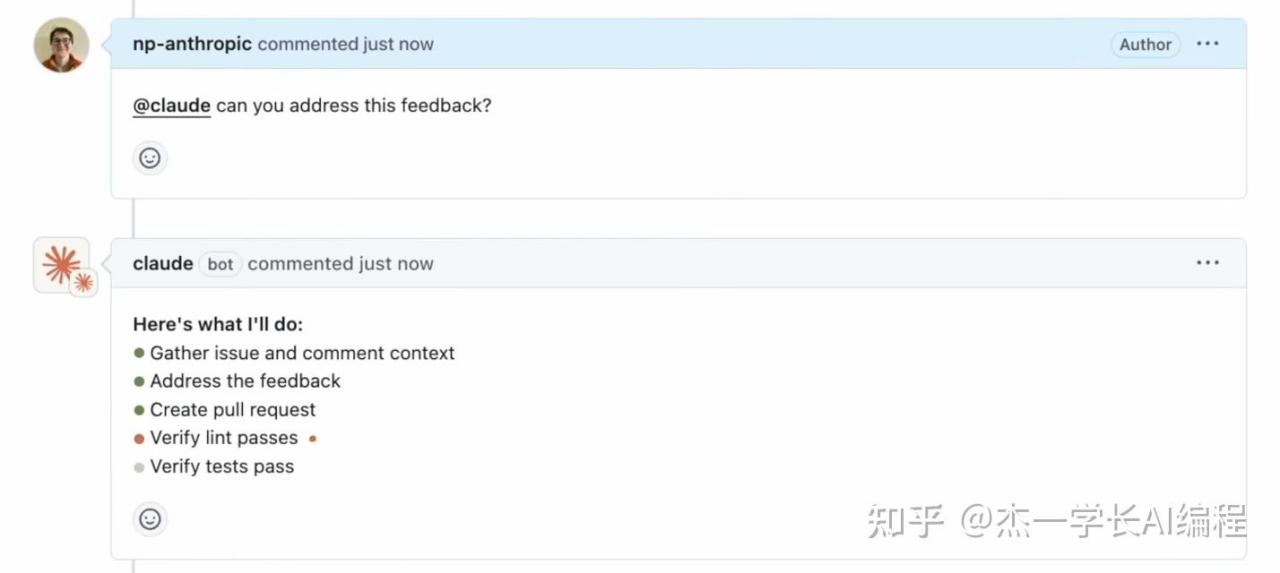Click grey status dot beside Verify tests pass
Viewport: 1280px width, 573px height.
(x=139, y=467)
